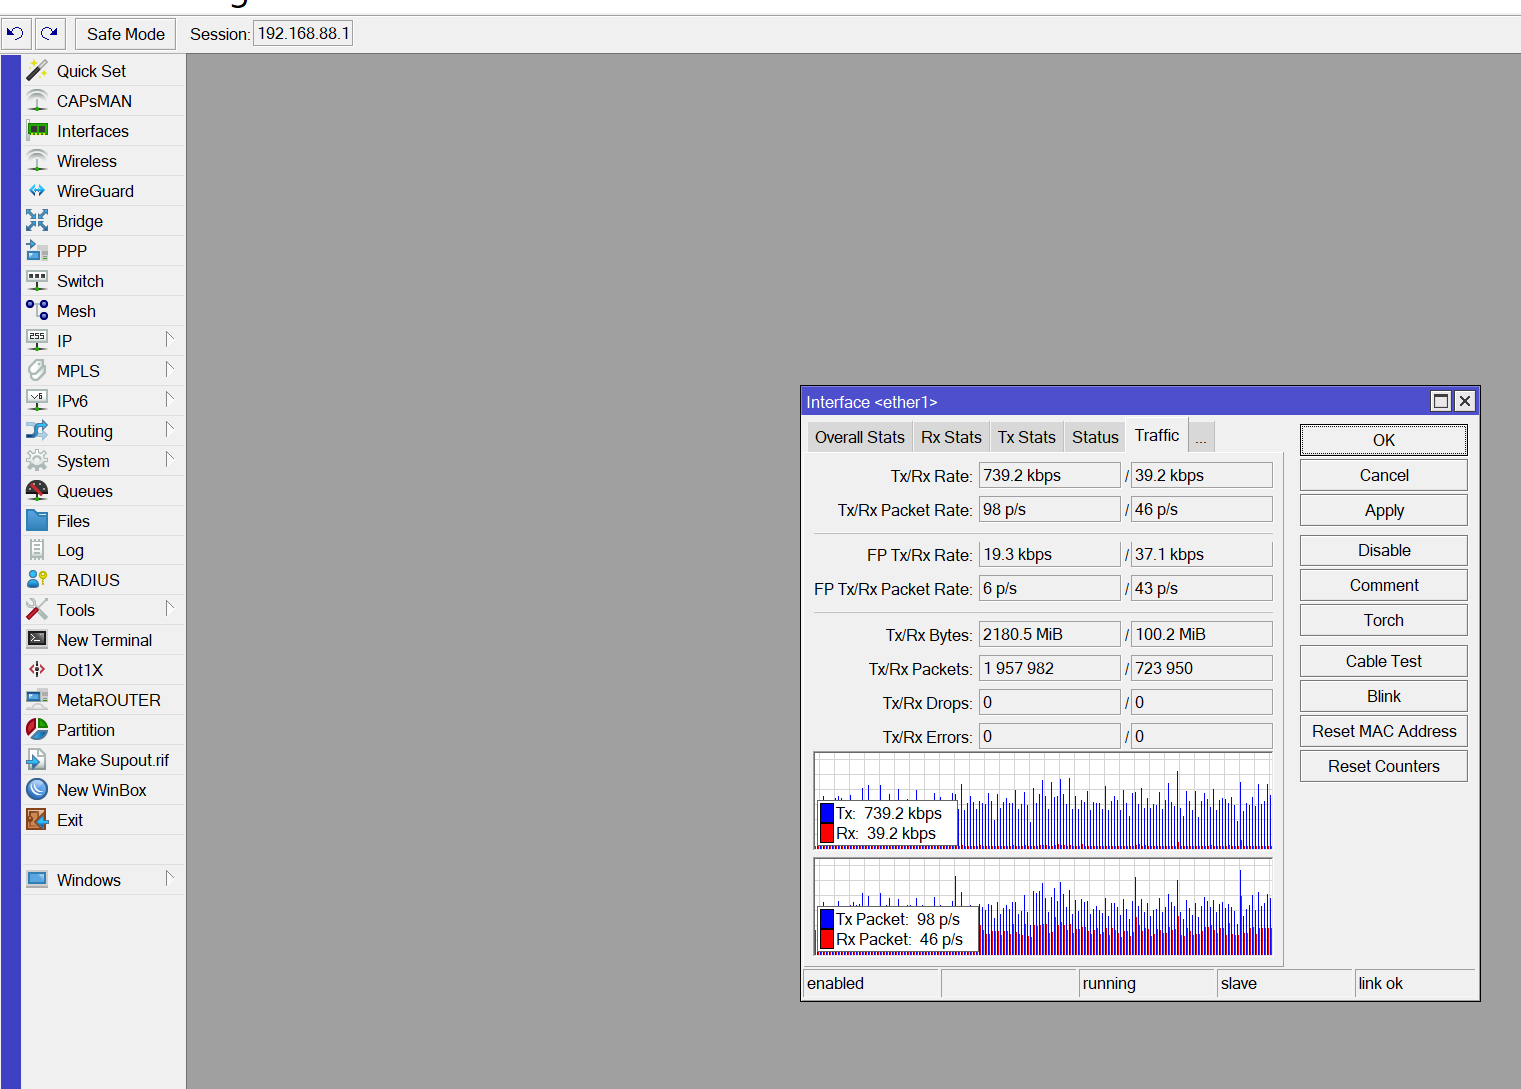The height and width of the screenshot is (1089, 1521).
Task: Open Switch icon in sidebar
Action: [x=37, y=281]
